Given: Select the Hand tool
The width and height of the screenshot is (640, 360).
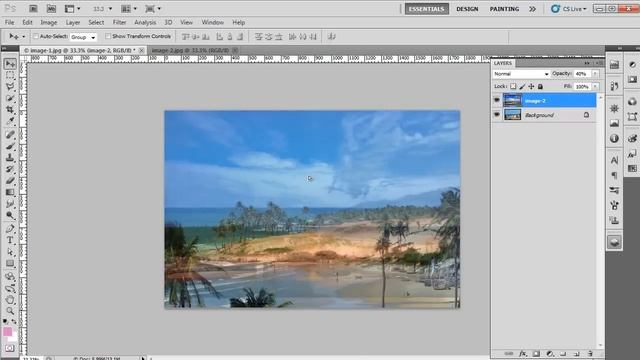Looking at the screenshot, I should [x=10, y=300].
